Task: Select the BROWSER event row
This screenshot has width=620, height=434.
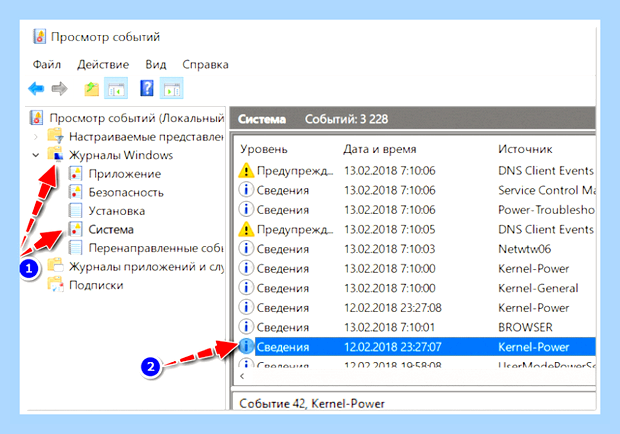Action: tap(417, 327)
